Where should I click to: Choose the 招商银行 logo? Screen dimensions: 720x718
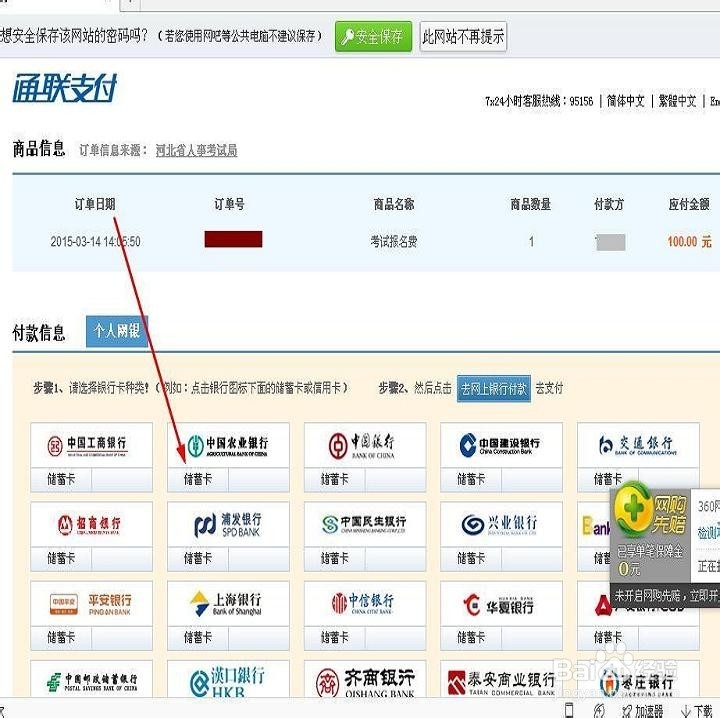(x=91, y=524)
